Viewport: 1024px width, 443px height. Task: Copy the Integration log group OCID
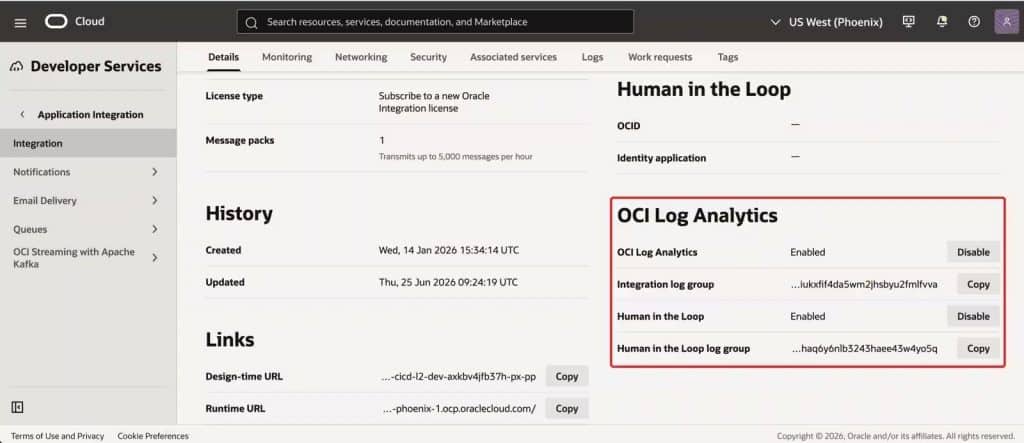(978, 284)
